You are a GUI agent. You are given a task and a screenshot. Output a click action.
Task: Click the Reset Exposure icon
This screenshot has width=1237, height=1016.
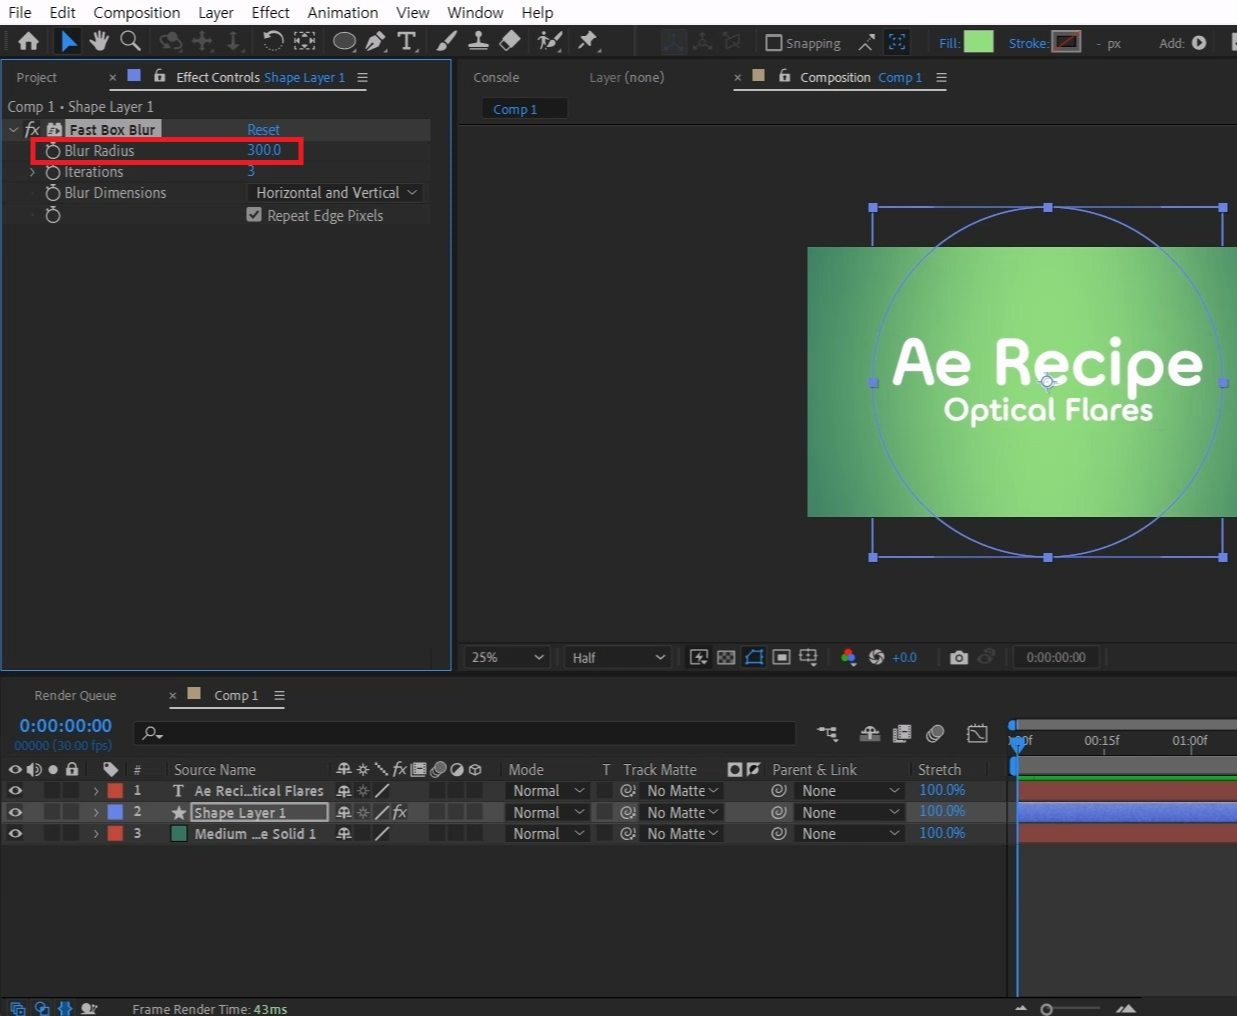(x=876, y=657)
